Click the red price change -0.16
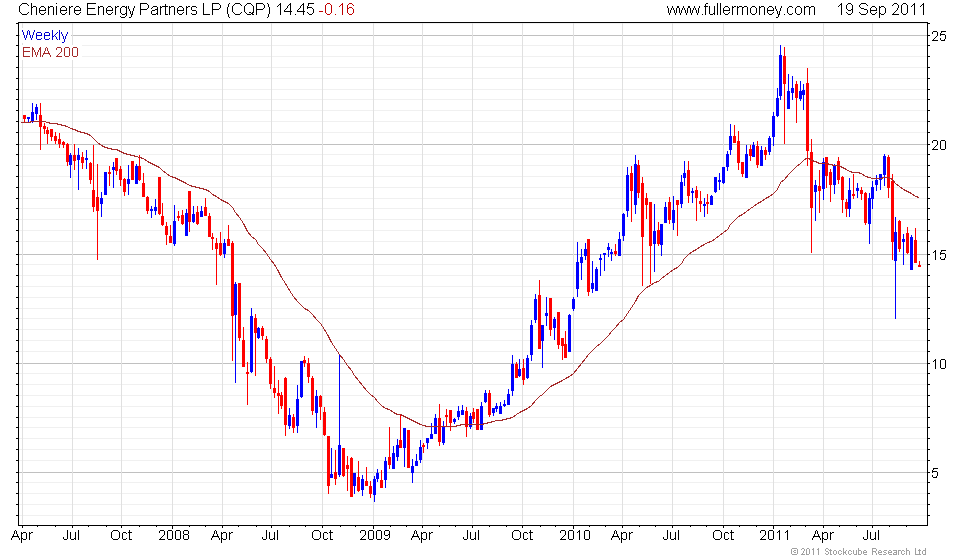This screenshot has width=980, height=560. tap(336, 10)
